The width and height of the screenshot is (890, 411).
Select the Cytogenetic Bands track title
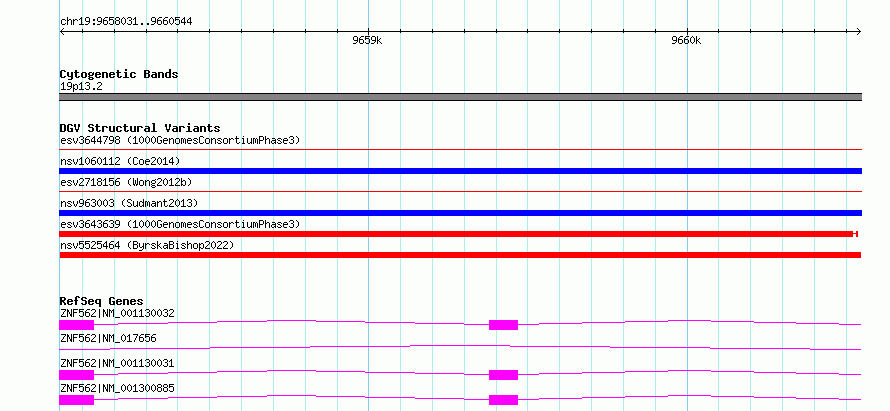point(119,74)
